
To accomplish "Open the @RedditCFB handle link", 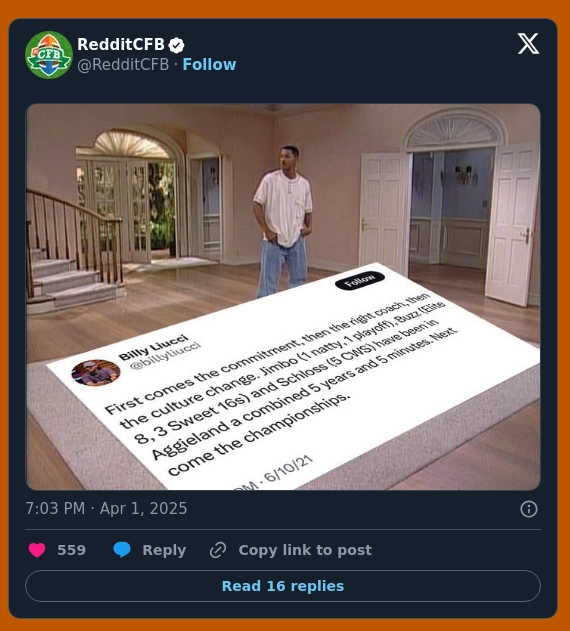I will click(x=123, y=64).
